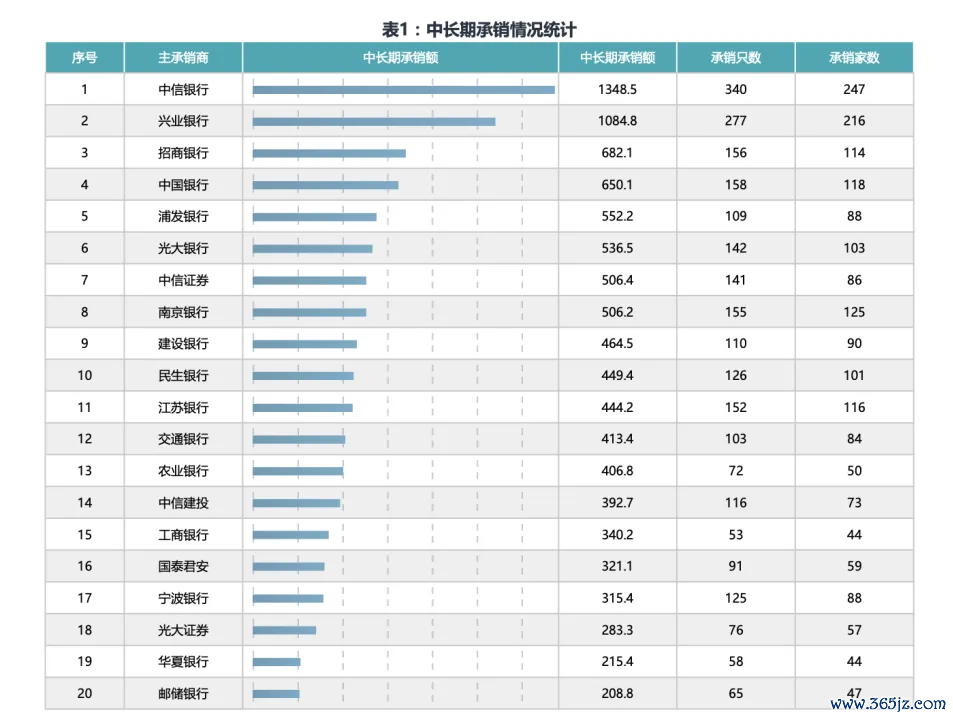Click the 华夏银行 cell
This screenshot has height=719, width=953.
click(x=183, y=661)
